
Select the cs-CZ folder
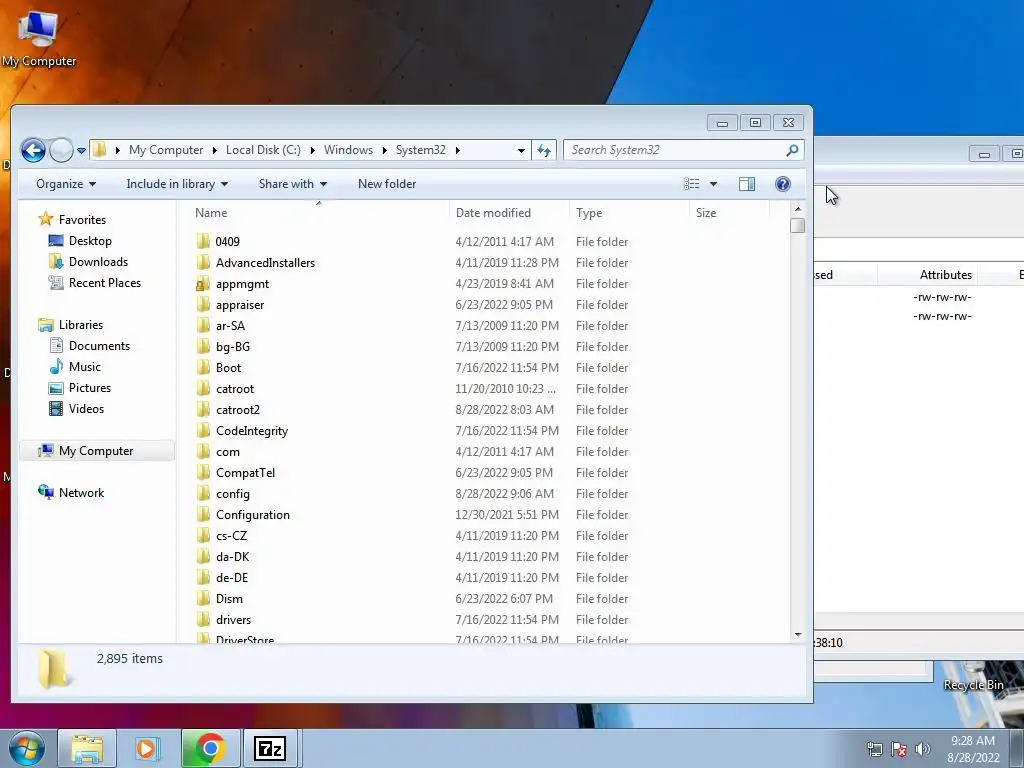[x=232, y=536]
